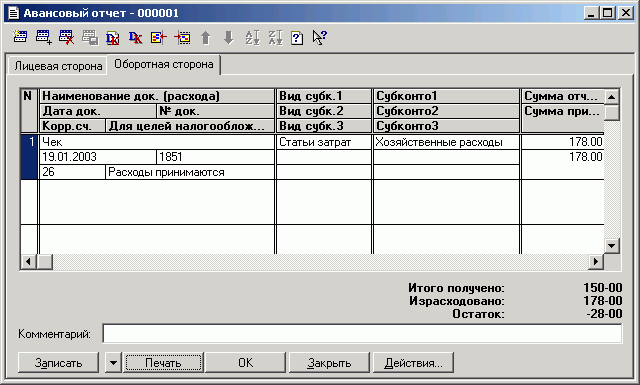Click the Sort descending Z-A icon
The width and height of the screenshot is (640, 385).
276,38
